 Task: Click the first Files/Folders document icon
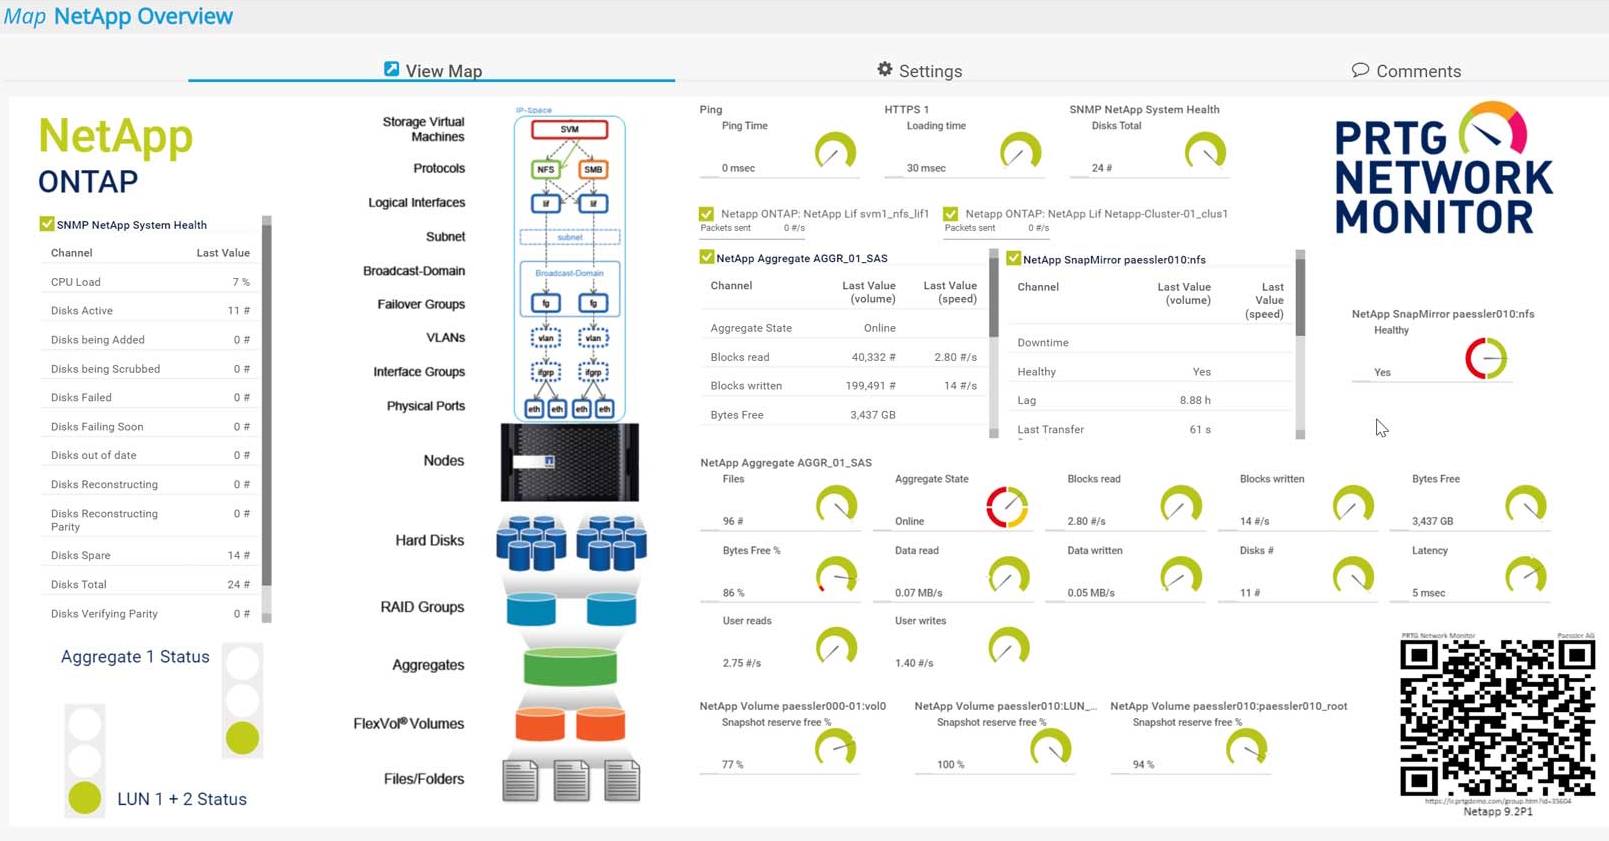click(x=520, y=781)
